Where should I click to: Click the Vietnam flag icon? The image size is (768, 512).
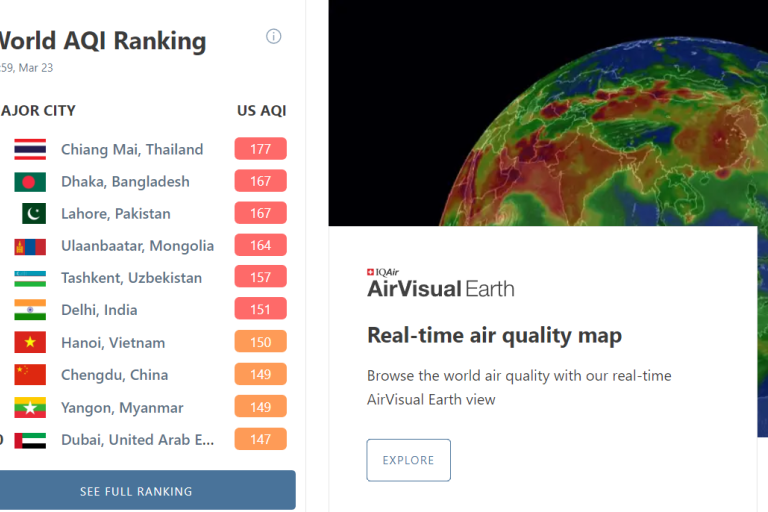pos(30,343)
